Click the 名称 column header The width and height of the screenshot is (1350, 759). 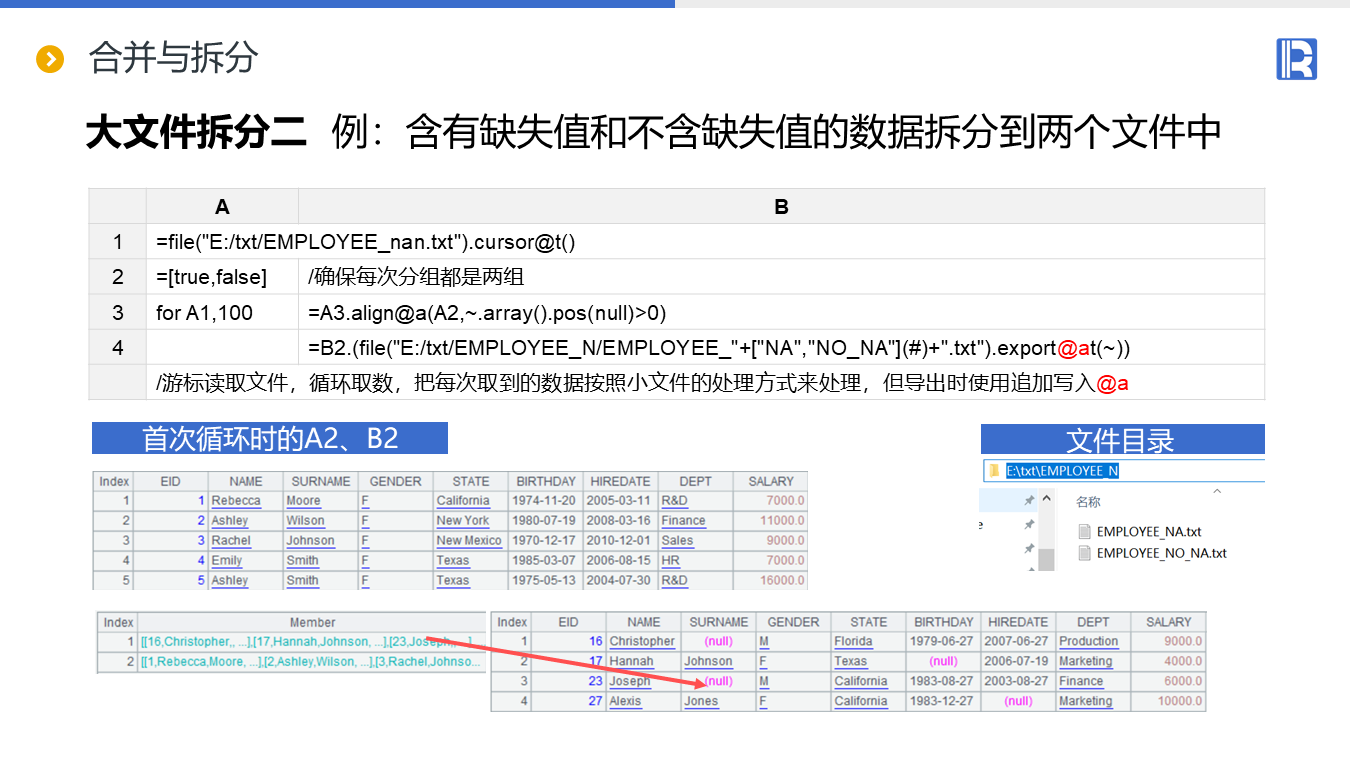coord(1088,502)
